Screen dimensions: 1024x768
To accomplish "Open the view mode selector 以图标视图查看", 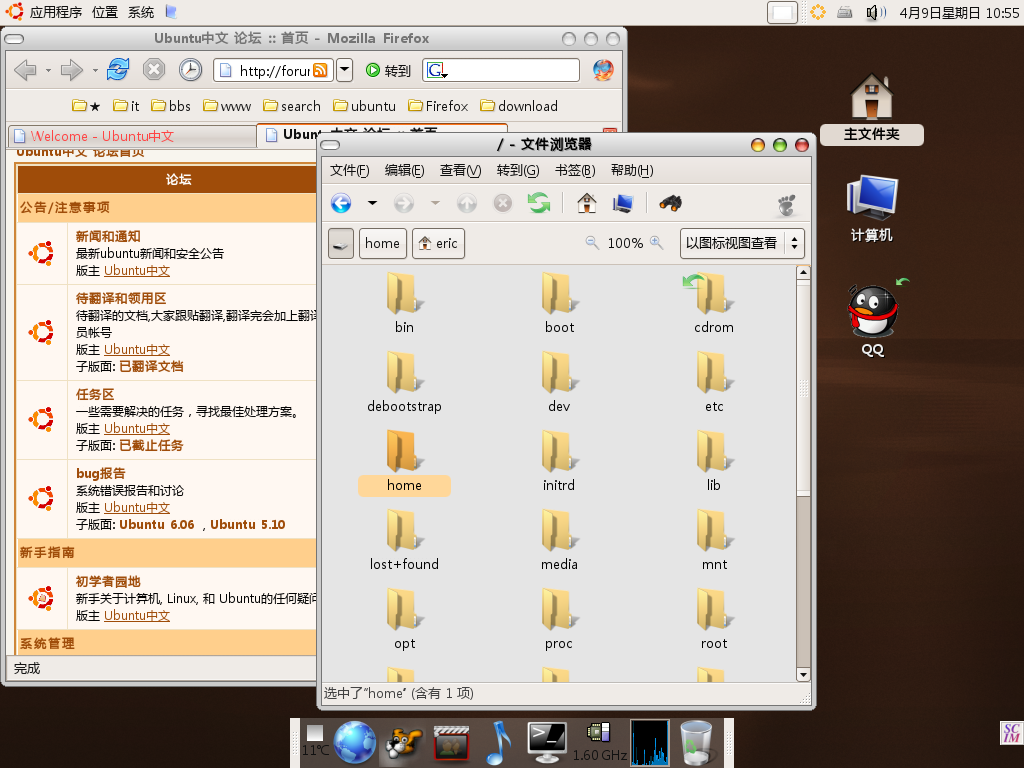I will pos(742,244).
